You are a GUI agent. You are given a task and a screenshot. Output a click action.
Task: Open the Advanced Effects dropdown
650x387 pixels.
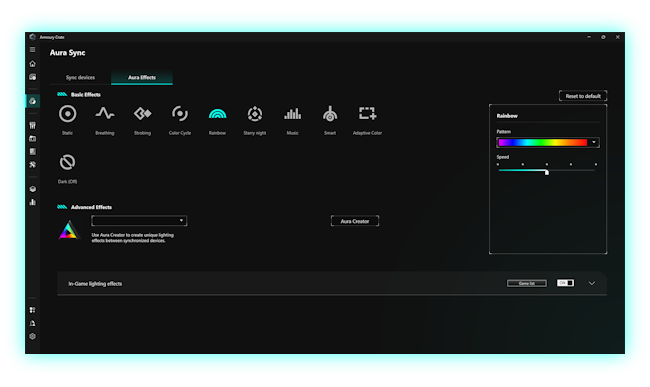tap(139, 221)
